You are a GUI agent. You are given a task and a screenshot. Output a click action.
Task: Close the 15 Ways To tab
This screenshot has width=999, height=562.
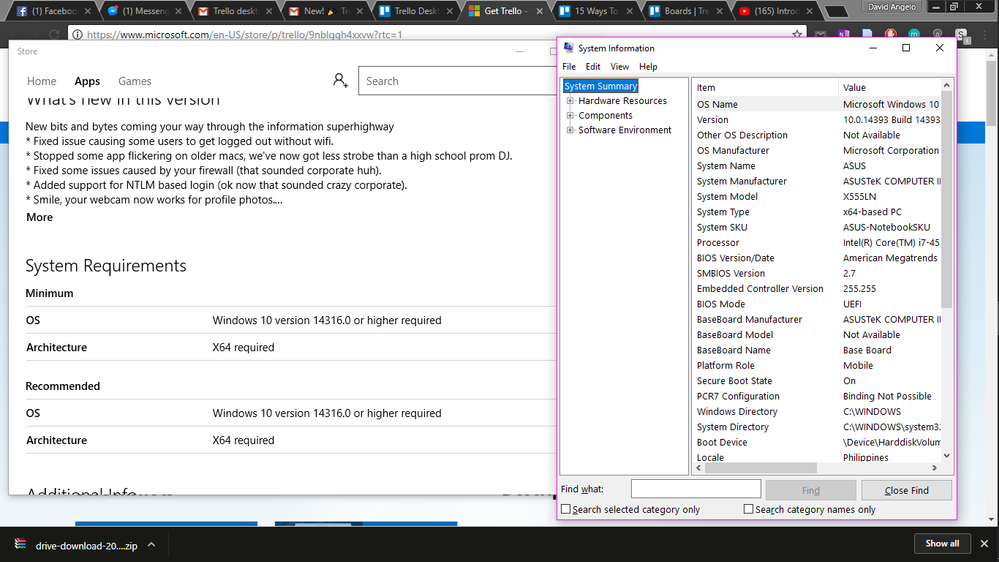(x=629, y=11)
